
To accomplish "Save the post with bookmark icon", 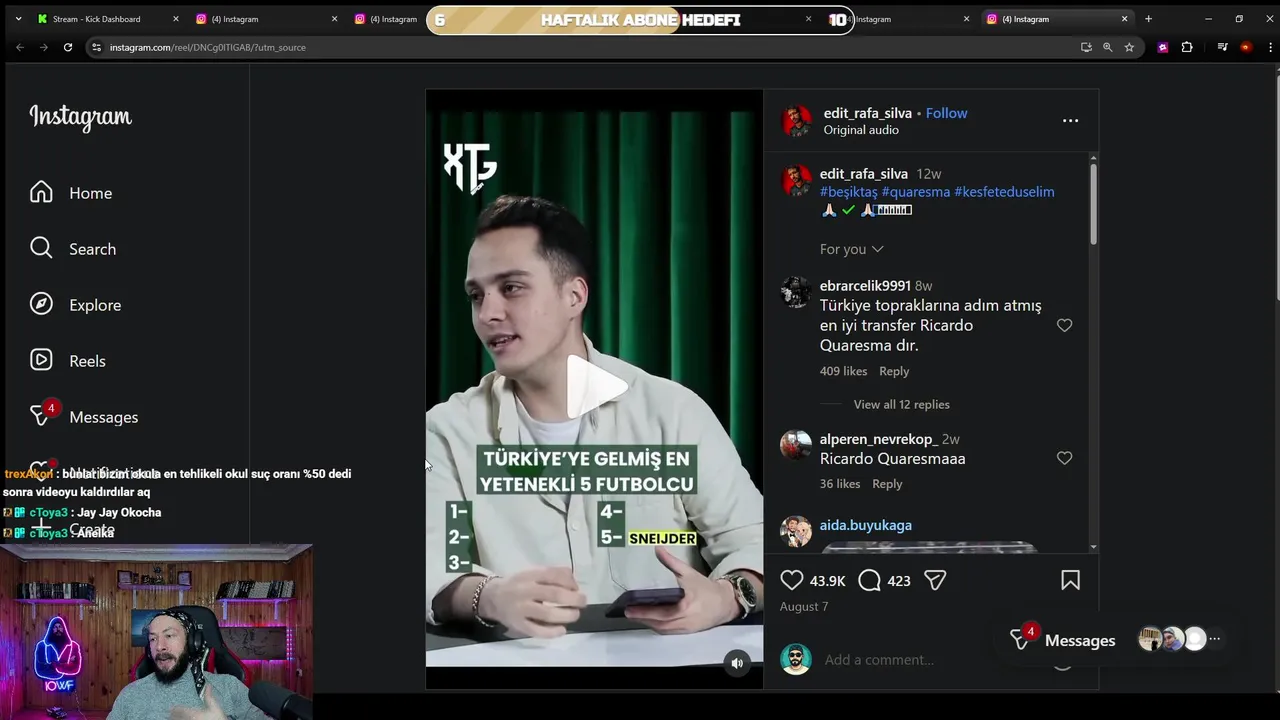I will (1070, 580).
